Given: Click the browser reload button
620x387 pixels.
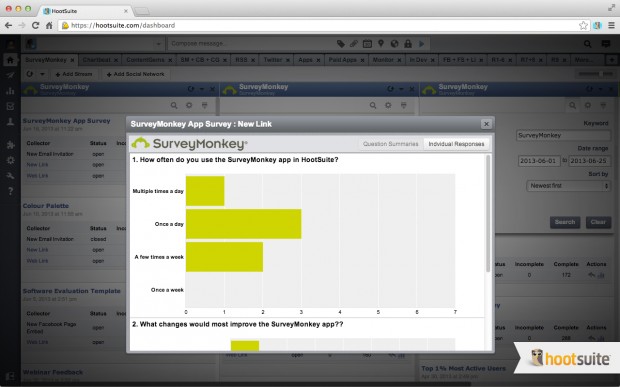Looking at the screenshot, I should pyautogui.click(x=35, y=25).
